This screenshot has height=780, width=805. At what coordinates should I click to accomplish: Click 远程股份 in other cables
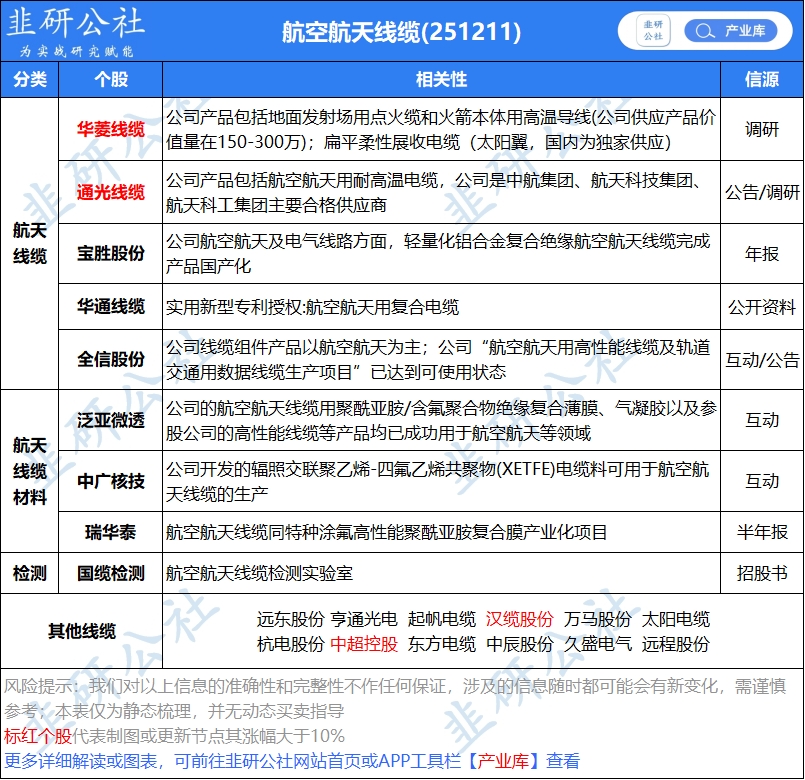coord(676,644)
